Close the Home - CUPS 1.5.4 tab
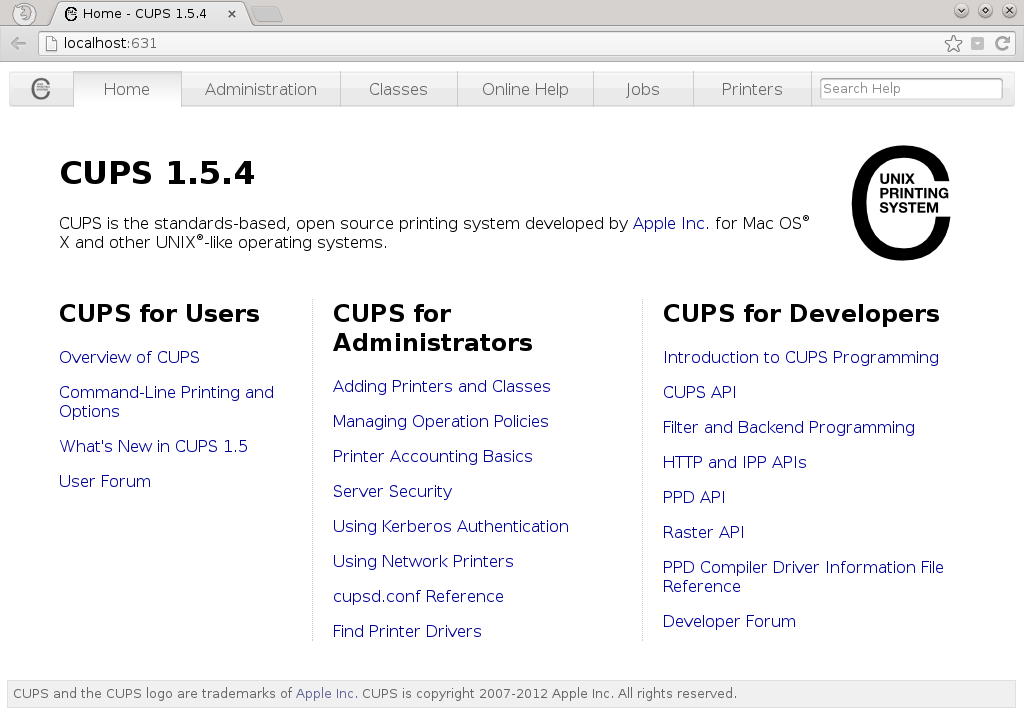Viewport: 1024px width, 716px height. point(231,14)
